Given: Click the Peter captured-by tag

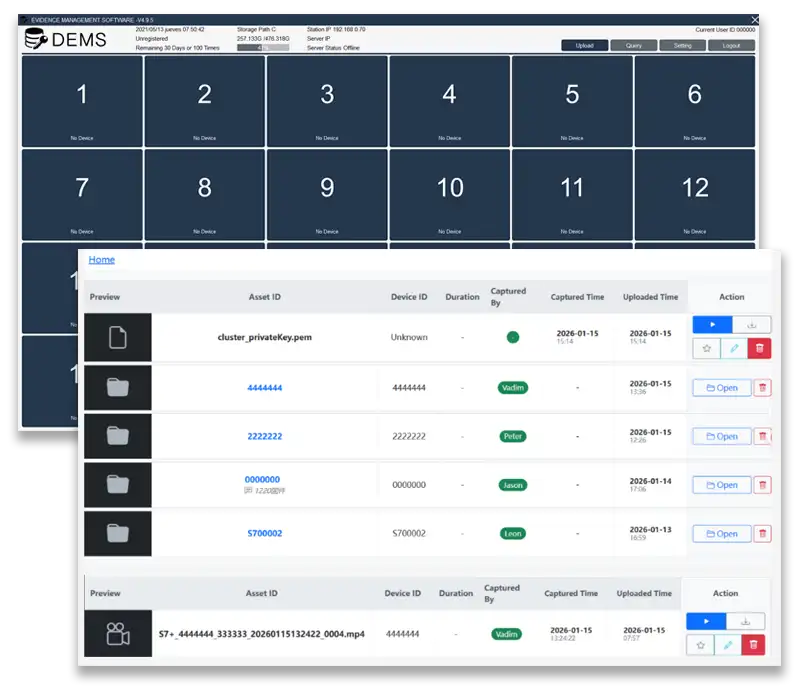Looking at the screenshot, I should (513, 436).
